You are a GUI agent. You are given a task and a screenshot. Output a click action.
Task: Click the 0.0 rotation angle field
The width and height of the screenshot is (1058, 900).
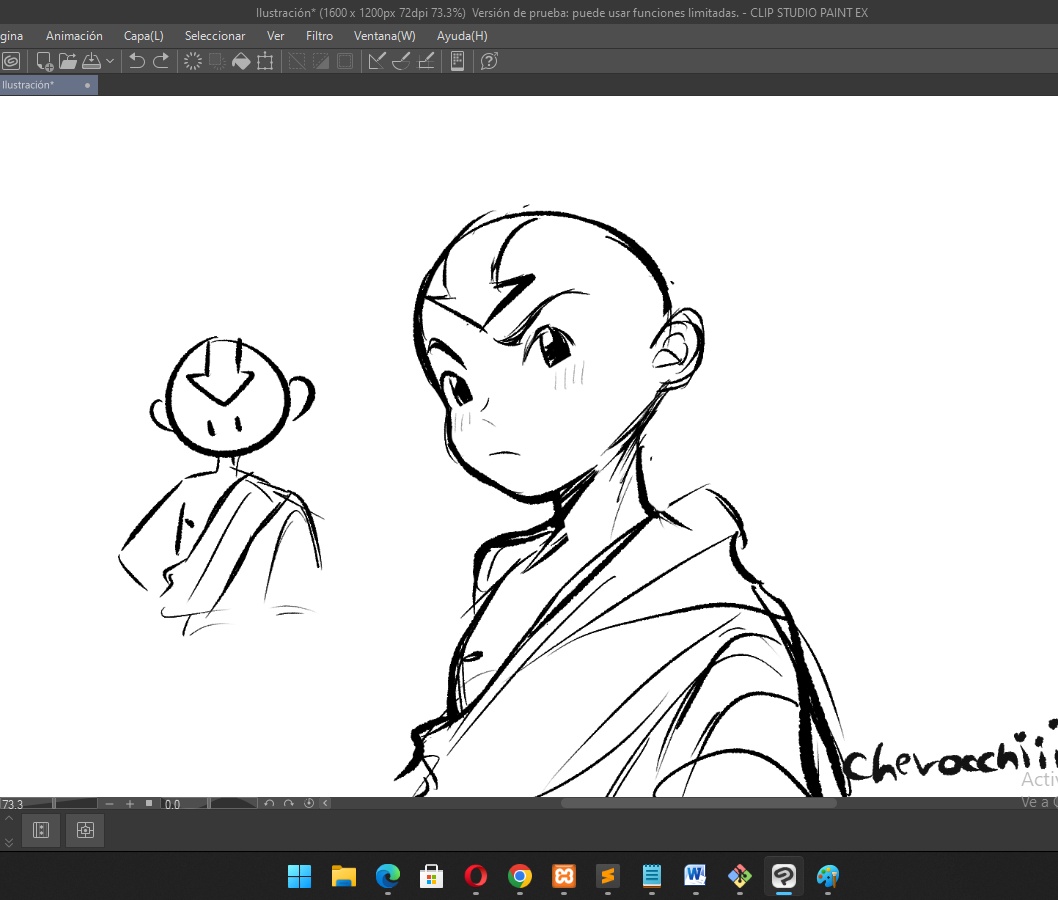point(173,804)
